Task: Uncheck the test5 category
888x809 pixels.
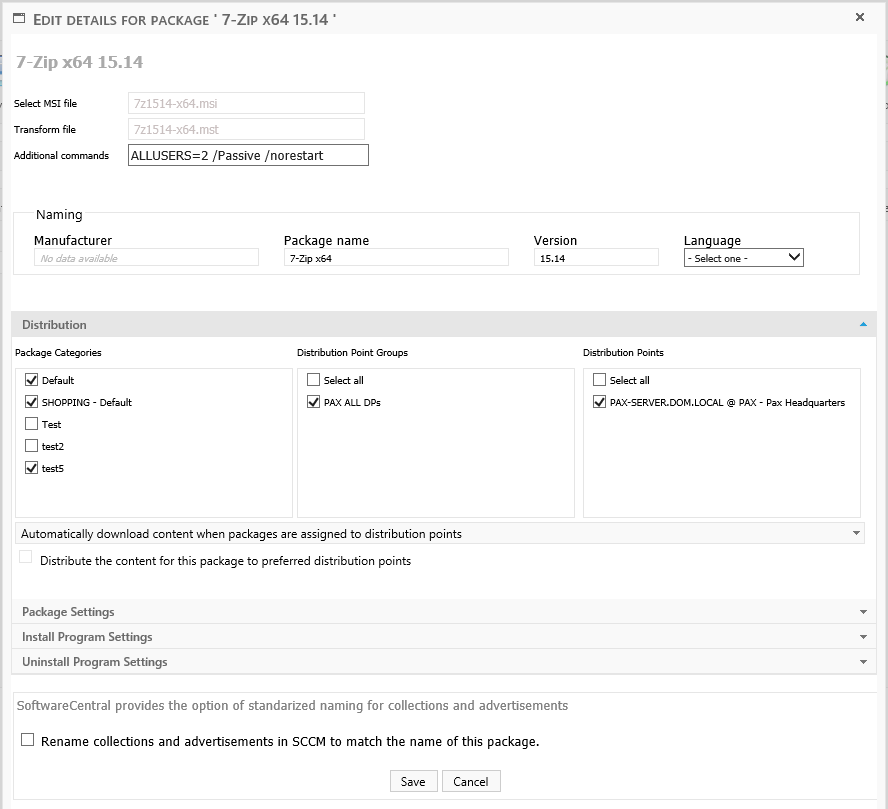Action: (31, 468)
